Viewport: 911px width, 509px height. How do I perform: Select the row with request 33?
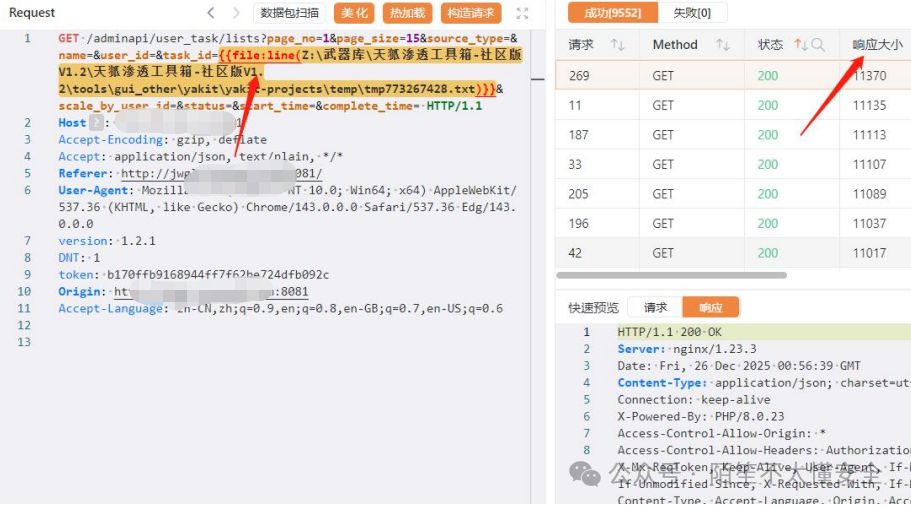[x=733, y=164]
